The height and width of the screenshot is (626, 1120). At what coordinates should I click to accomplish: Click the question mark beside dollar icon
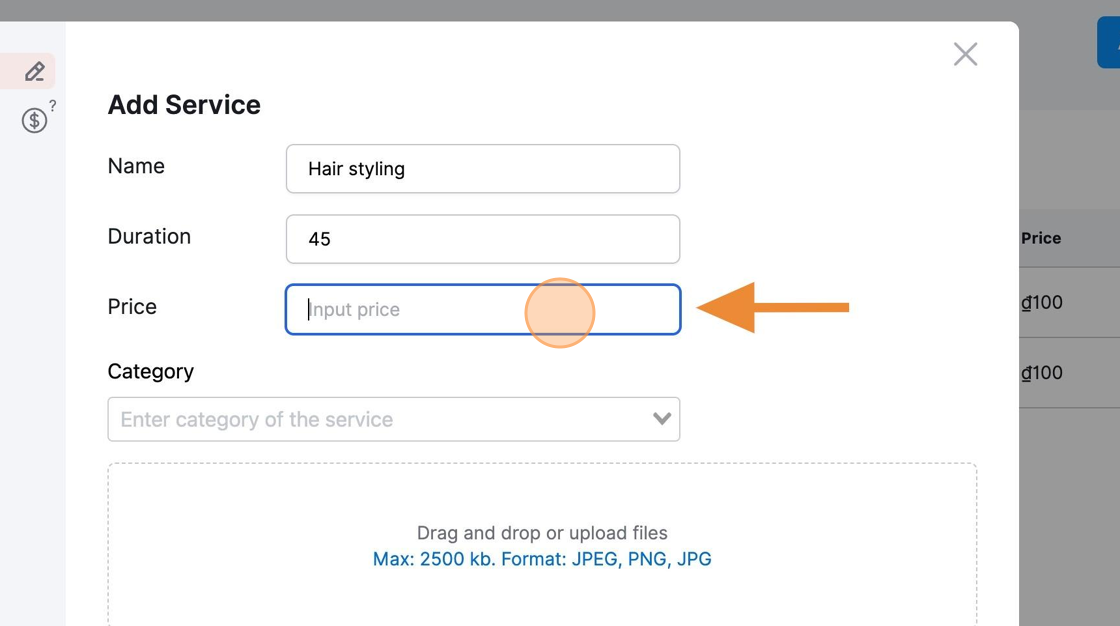coord(52,106)
